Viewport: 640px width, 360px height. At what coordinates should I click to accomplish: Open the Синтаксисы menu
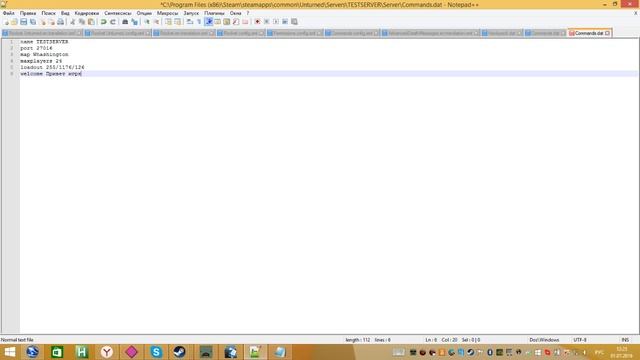coord(118,13)
